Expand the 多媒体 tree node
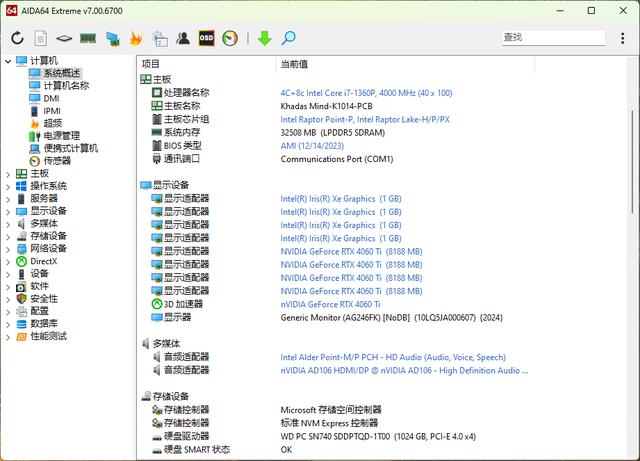The height and width of the screenshot is (461, 640). coord(8,224)
